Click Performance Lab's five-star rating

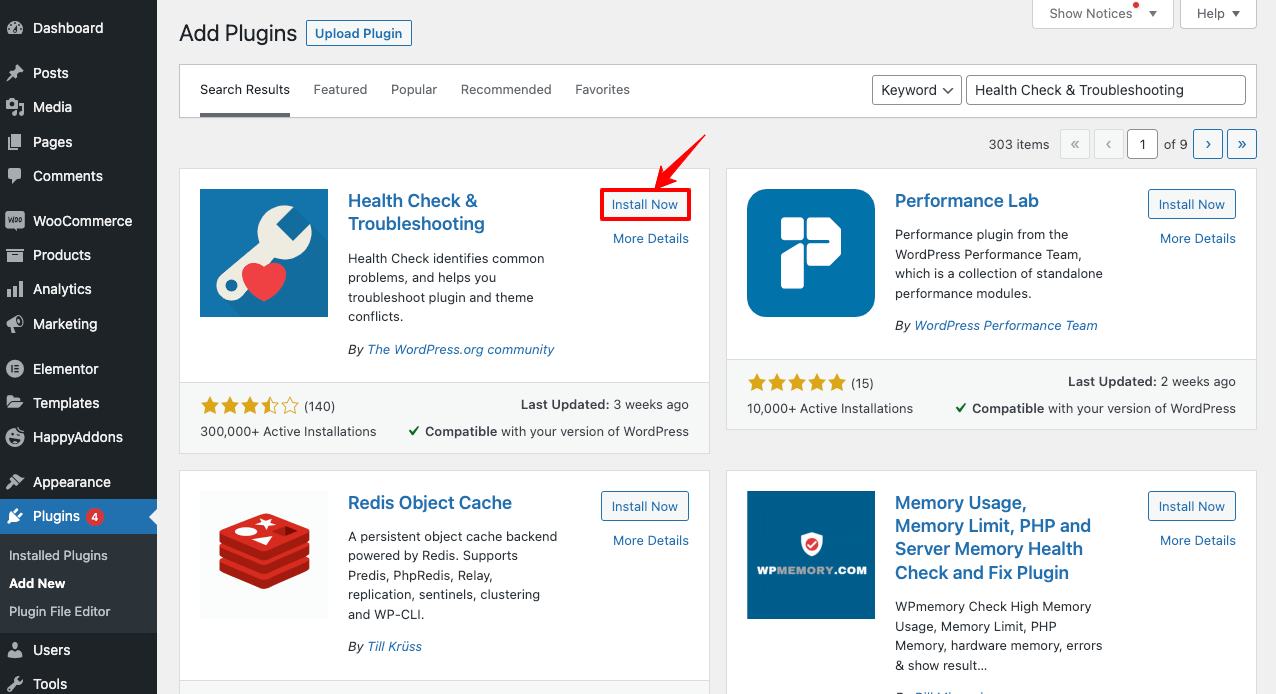(x=797, y=382)
